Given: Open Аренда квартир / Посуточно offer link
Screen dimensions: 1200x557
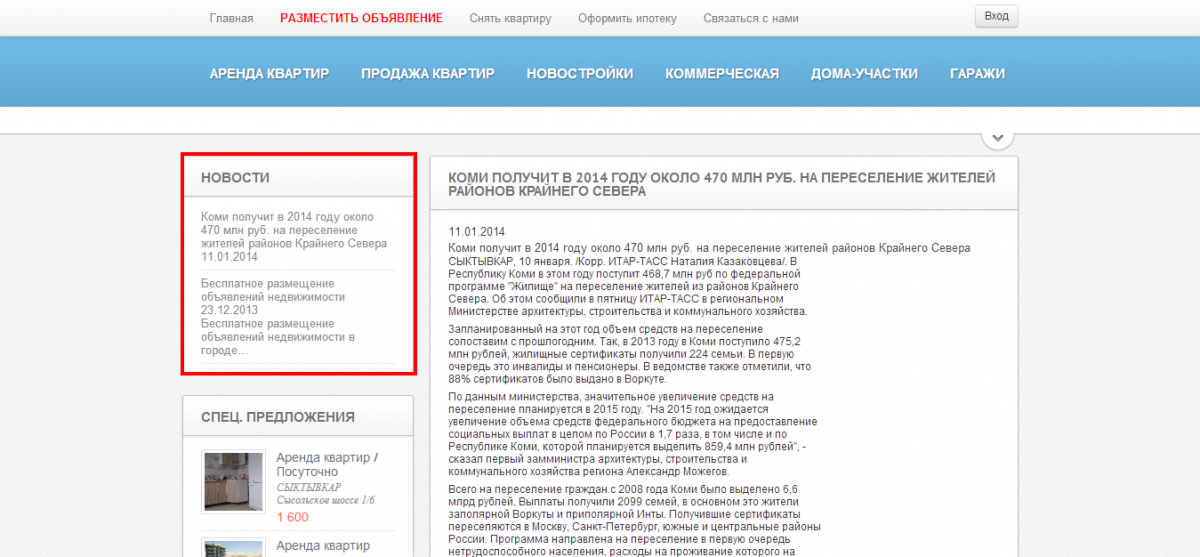Looking at the screenshot, I should click(327, 465).
